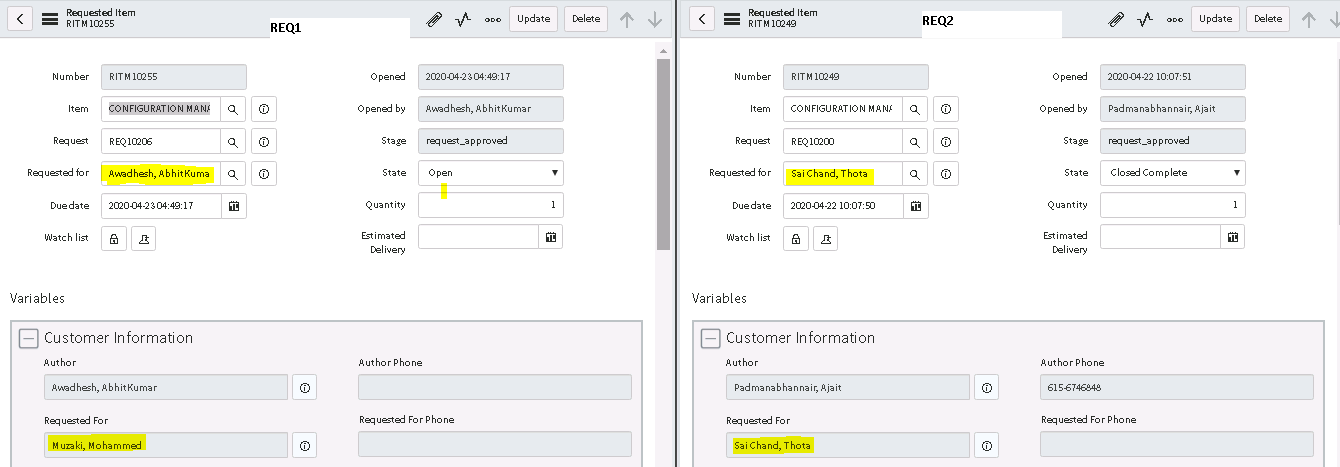Viewport: 1340px width, 467px height.
Task: Open attachments on RITM10249 form
Action: [1116, 19]
